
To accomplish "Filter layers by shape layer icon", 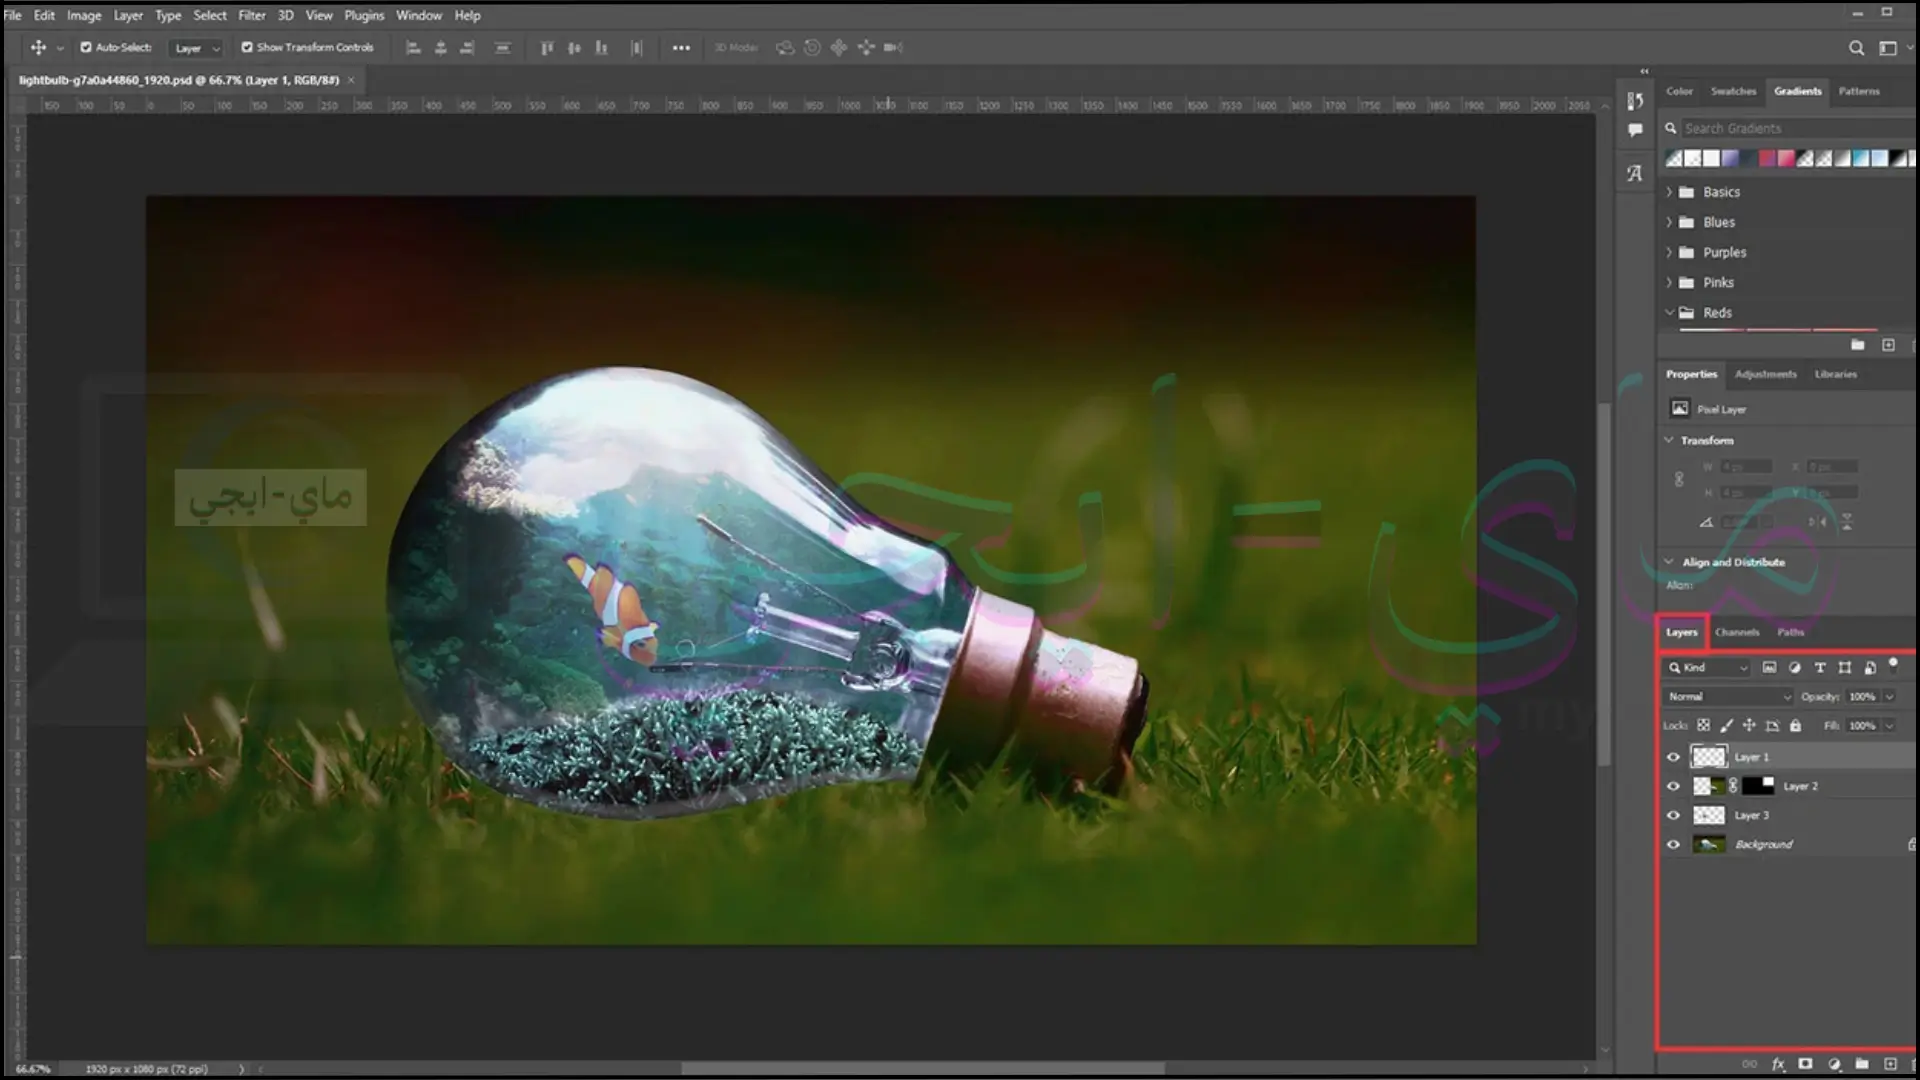I will (1845, 667).
